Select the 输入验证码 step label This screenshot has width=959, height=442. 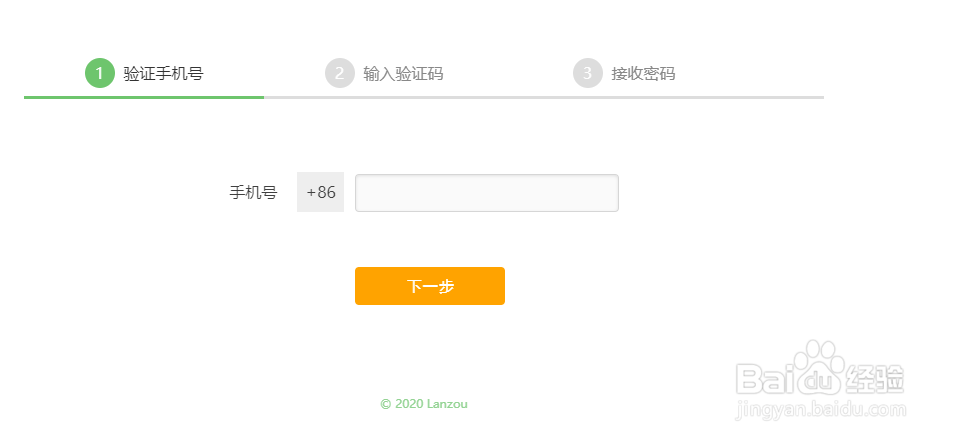403,74
